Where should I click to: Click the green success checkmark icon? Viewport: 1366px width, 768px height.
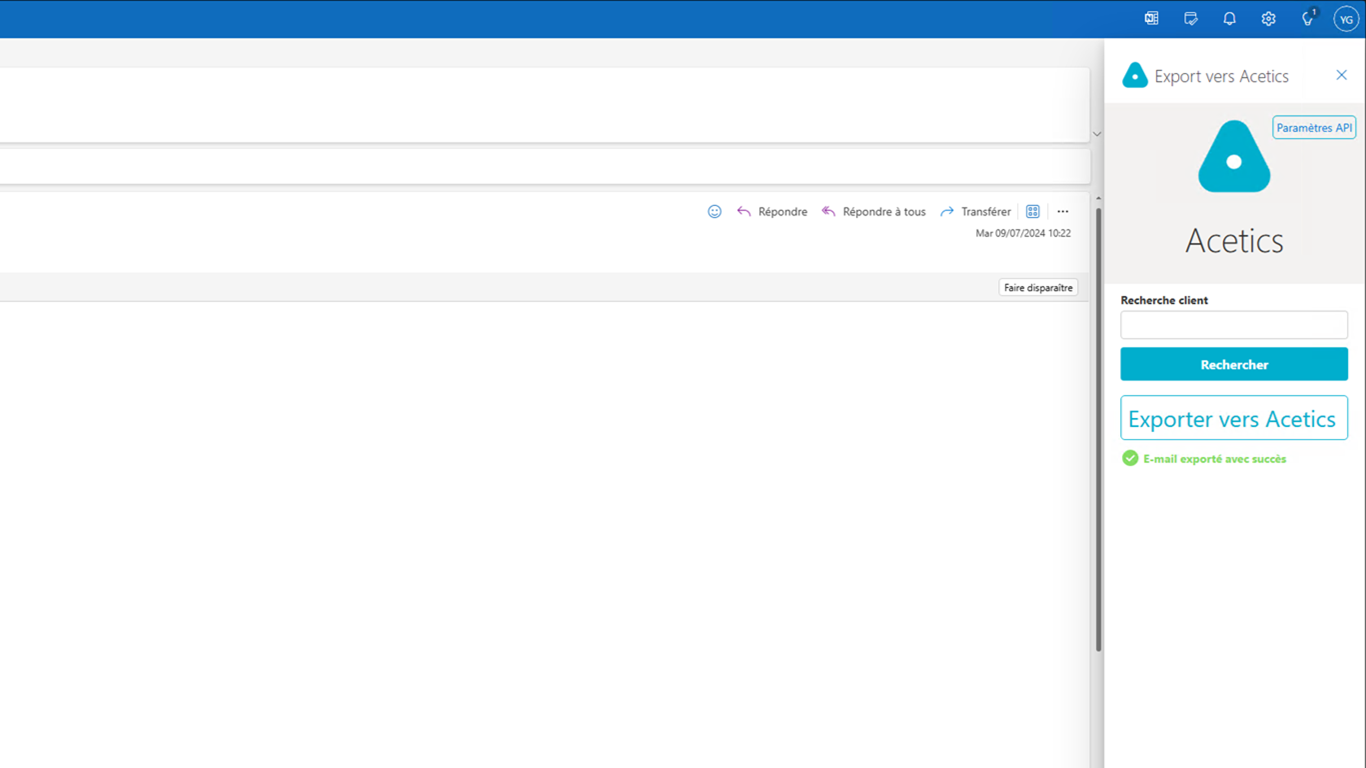point(1130,458)
